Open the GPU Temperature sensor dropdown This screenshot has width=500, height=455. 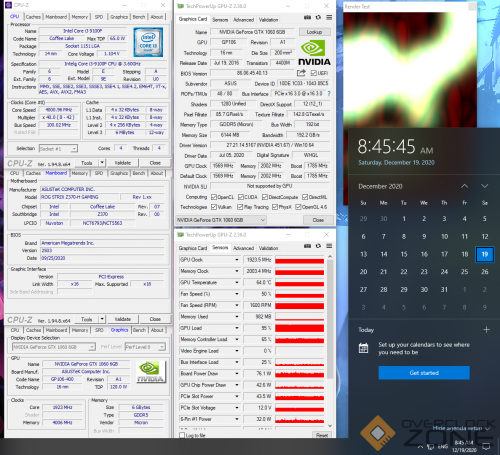(237, 282)
